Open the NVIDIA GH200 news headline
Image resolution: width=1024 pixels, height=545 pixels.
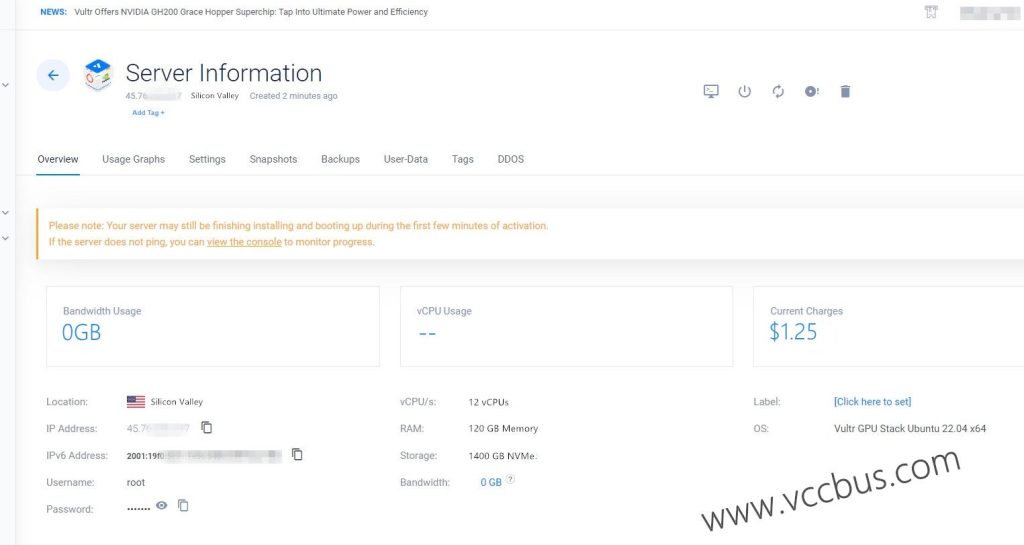251,12
